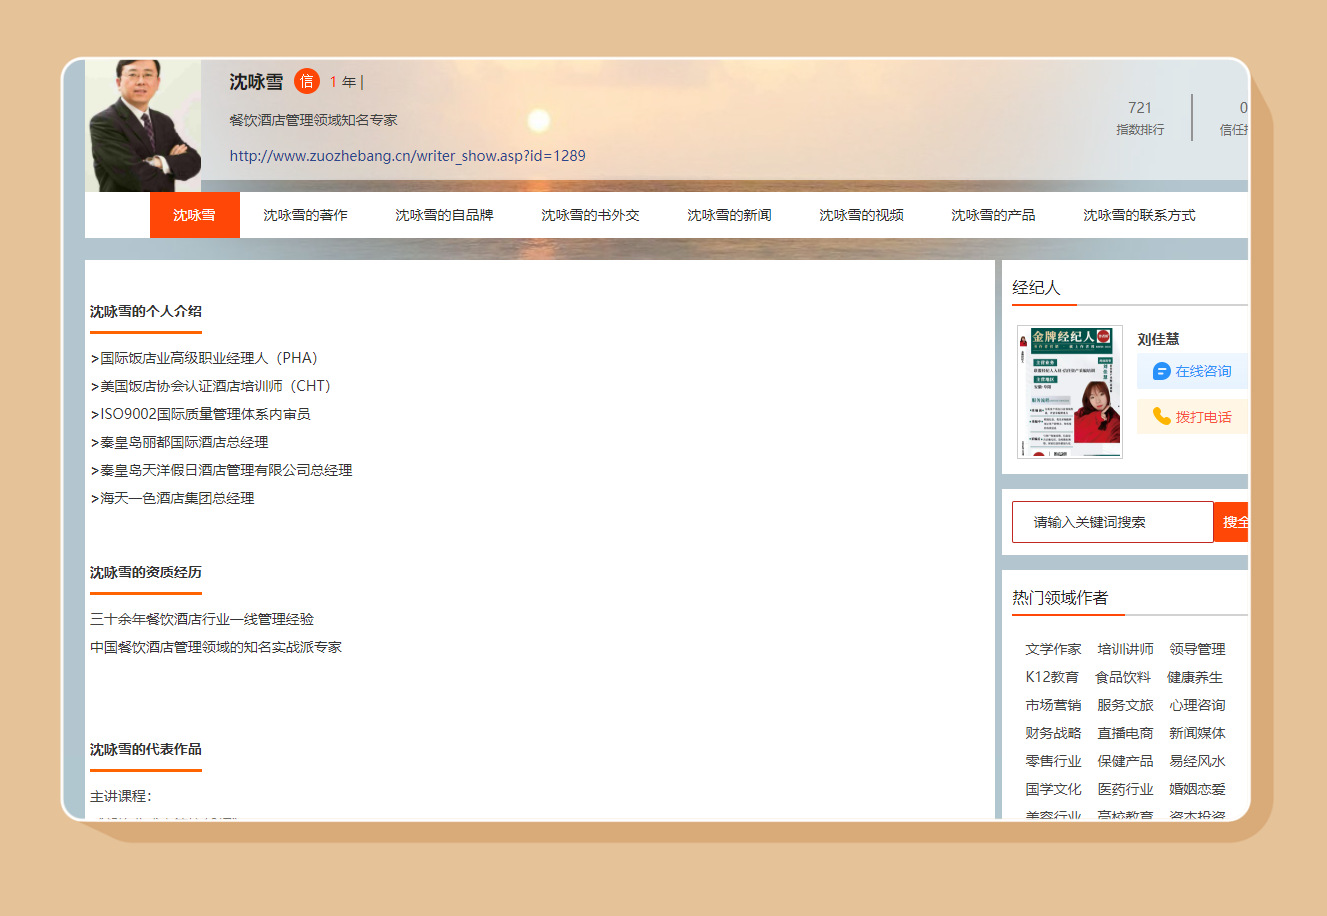
Task: Click the orange 信 verification badge
Action: pyautogui.click(x=306, y=81)
